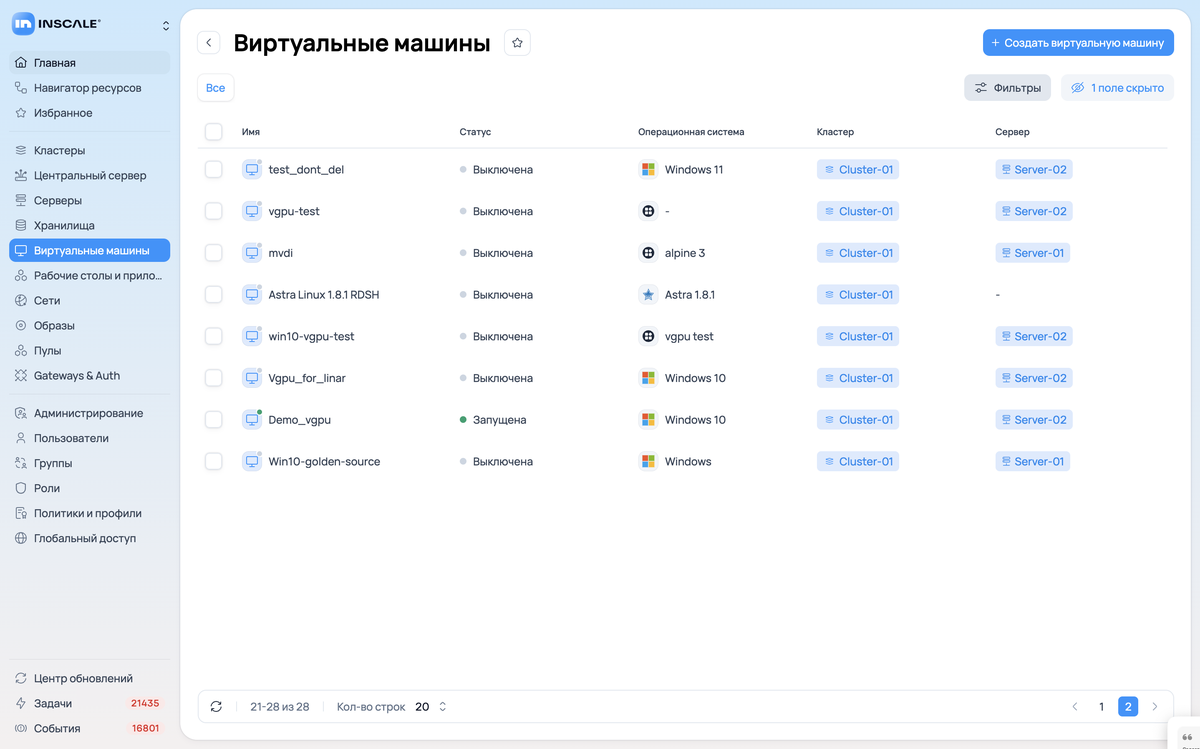
Task: Select page 2 in pagination
Action: point(1128,707)
